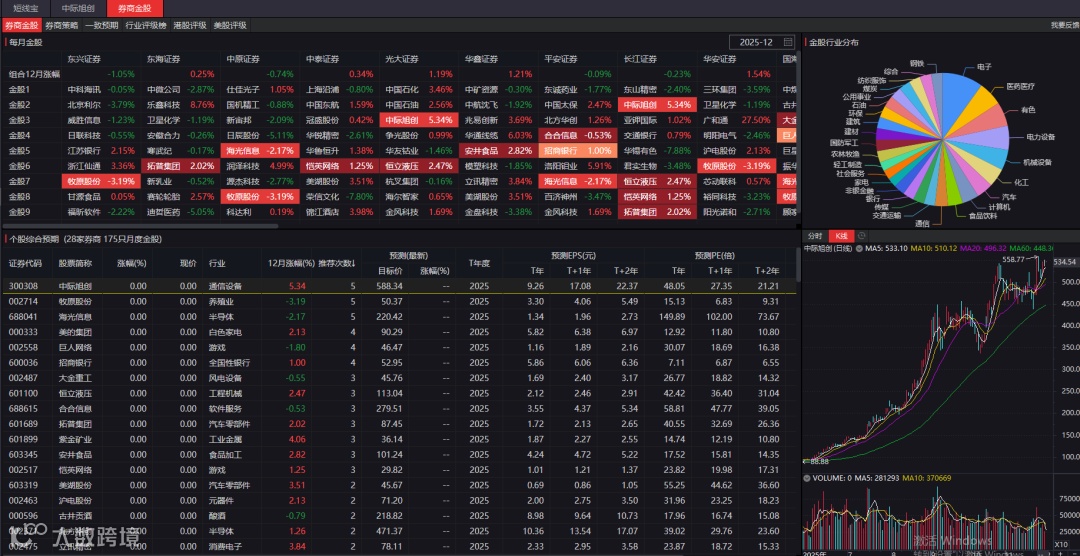Image resolution: width=1080 pixels, height=556 pixels.
Task: Click the 我要反馈 feedback link
Action: point(1065,25)
